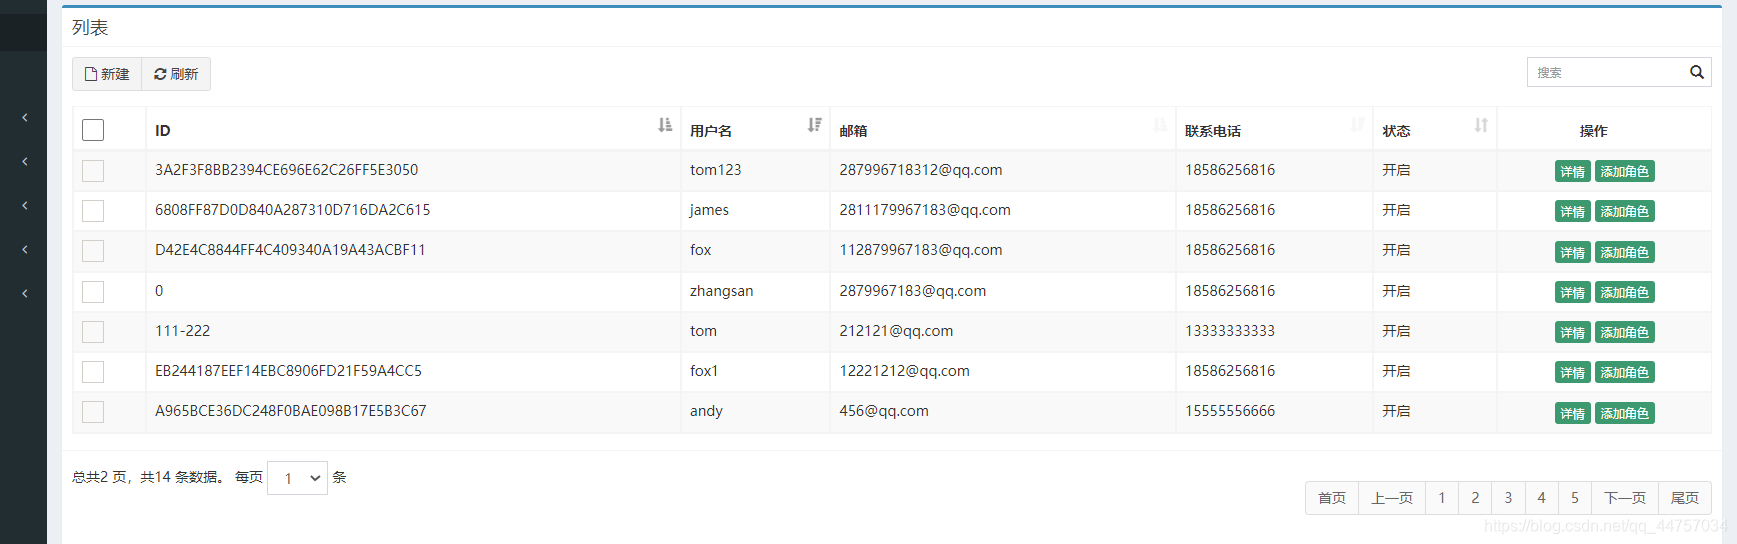Sort by 邮箱 column icon
Image resolution: width=1737 pixels, height=544 pixels.
coord(1160,125)
